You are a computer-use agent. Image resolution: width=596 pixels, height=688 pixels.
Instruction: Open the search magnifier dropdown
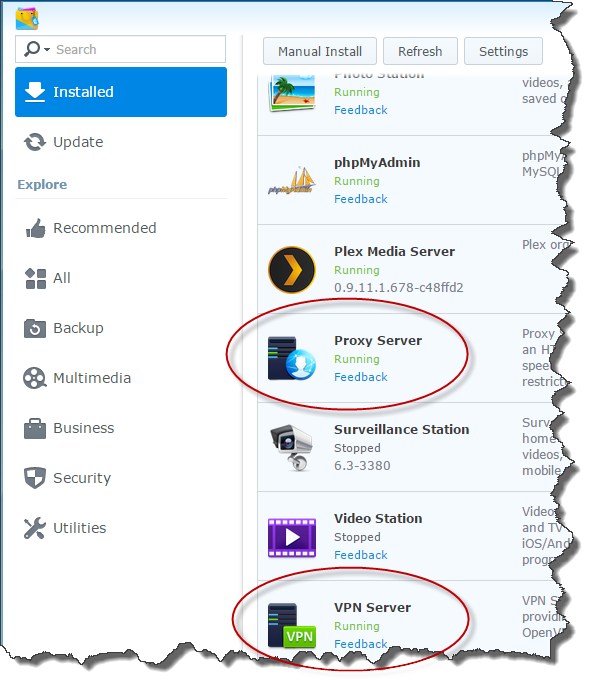[37, 49]
